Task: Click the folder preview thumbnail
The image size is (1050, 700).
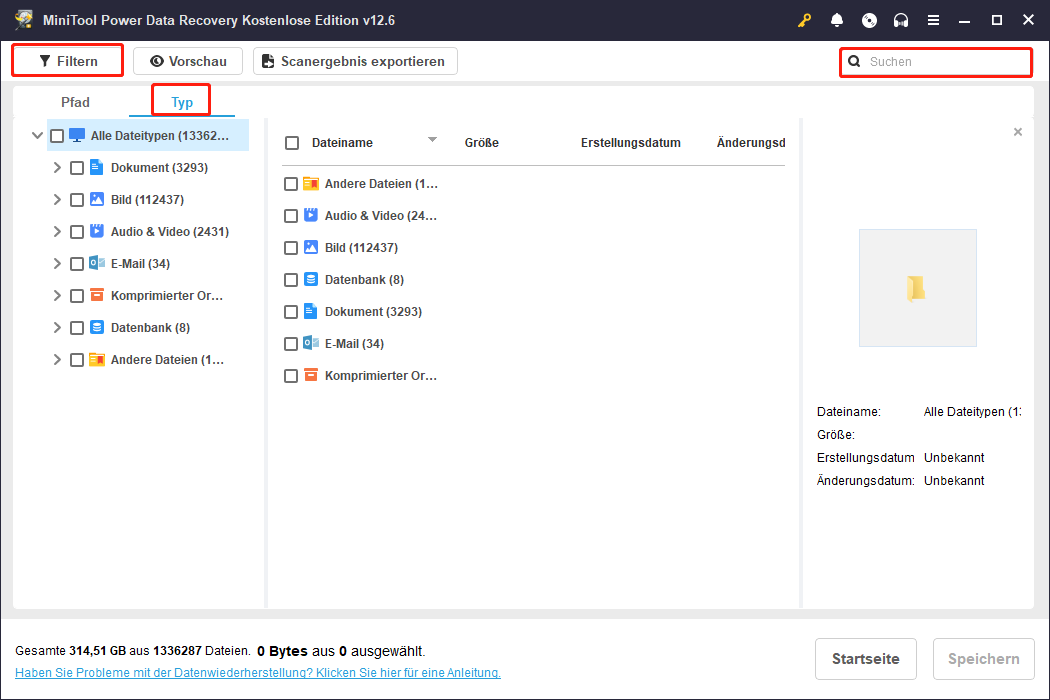Action: point(917,288)
